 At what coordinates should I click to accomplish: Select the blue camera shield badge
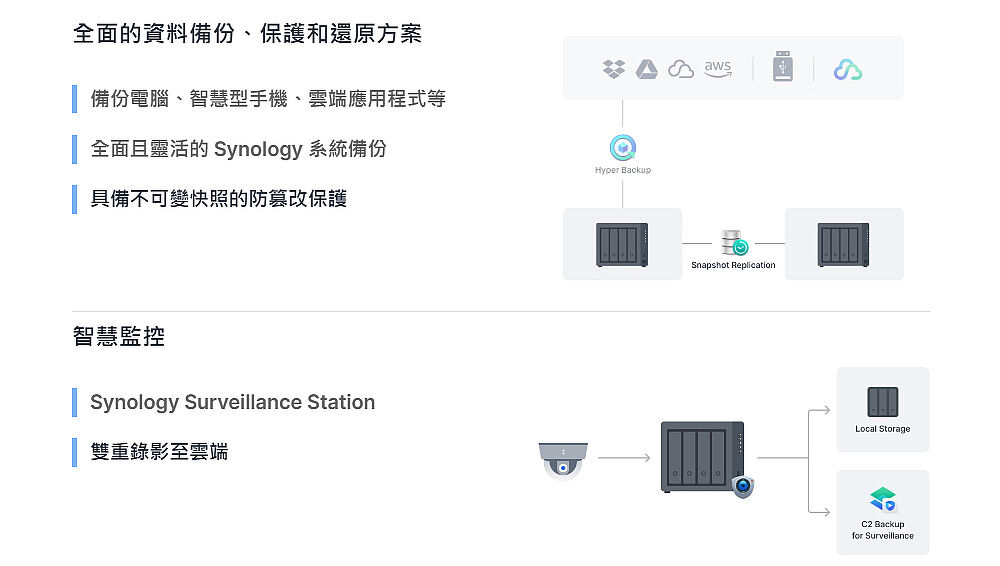(742, 487)
